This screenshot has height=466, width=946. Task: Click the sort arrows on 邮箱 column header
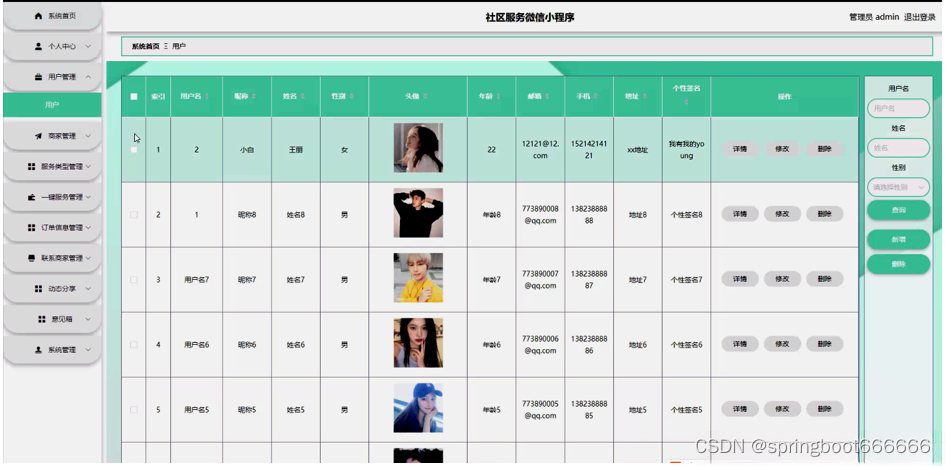click(x=547, y=97)
